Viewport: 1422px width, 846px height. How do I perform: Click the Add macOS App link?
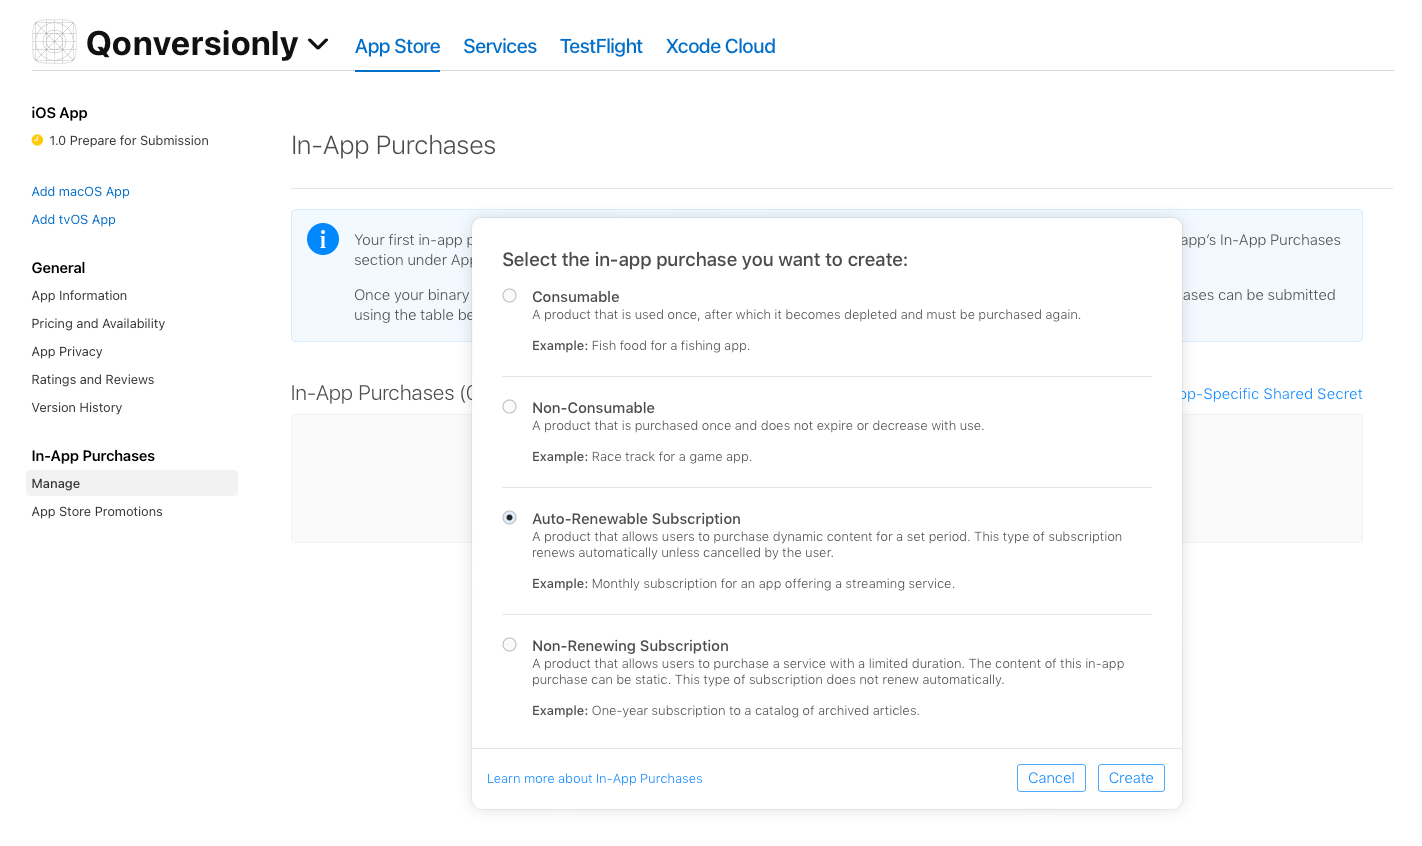point(81,191)
